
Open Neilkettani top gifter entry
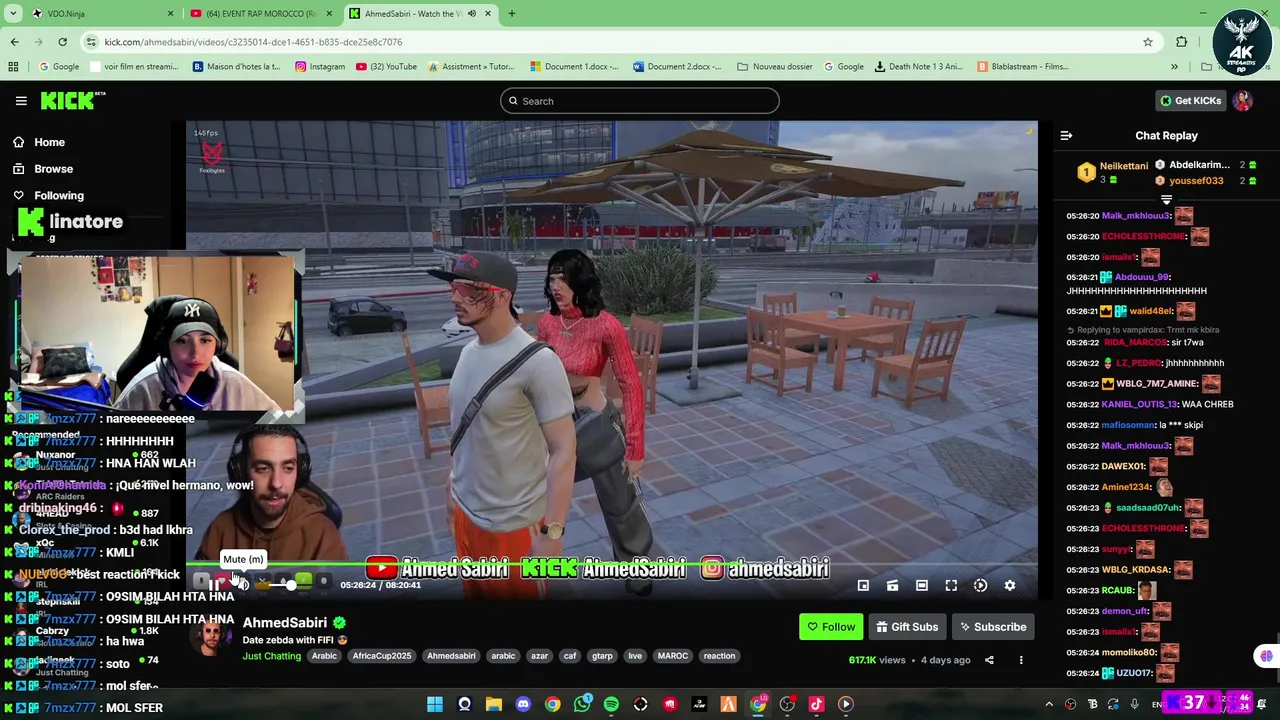tap(1112, 173)
